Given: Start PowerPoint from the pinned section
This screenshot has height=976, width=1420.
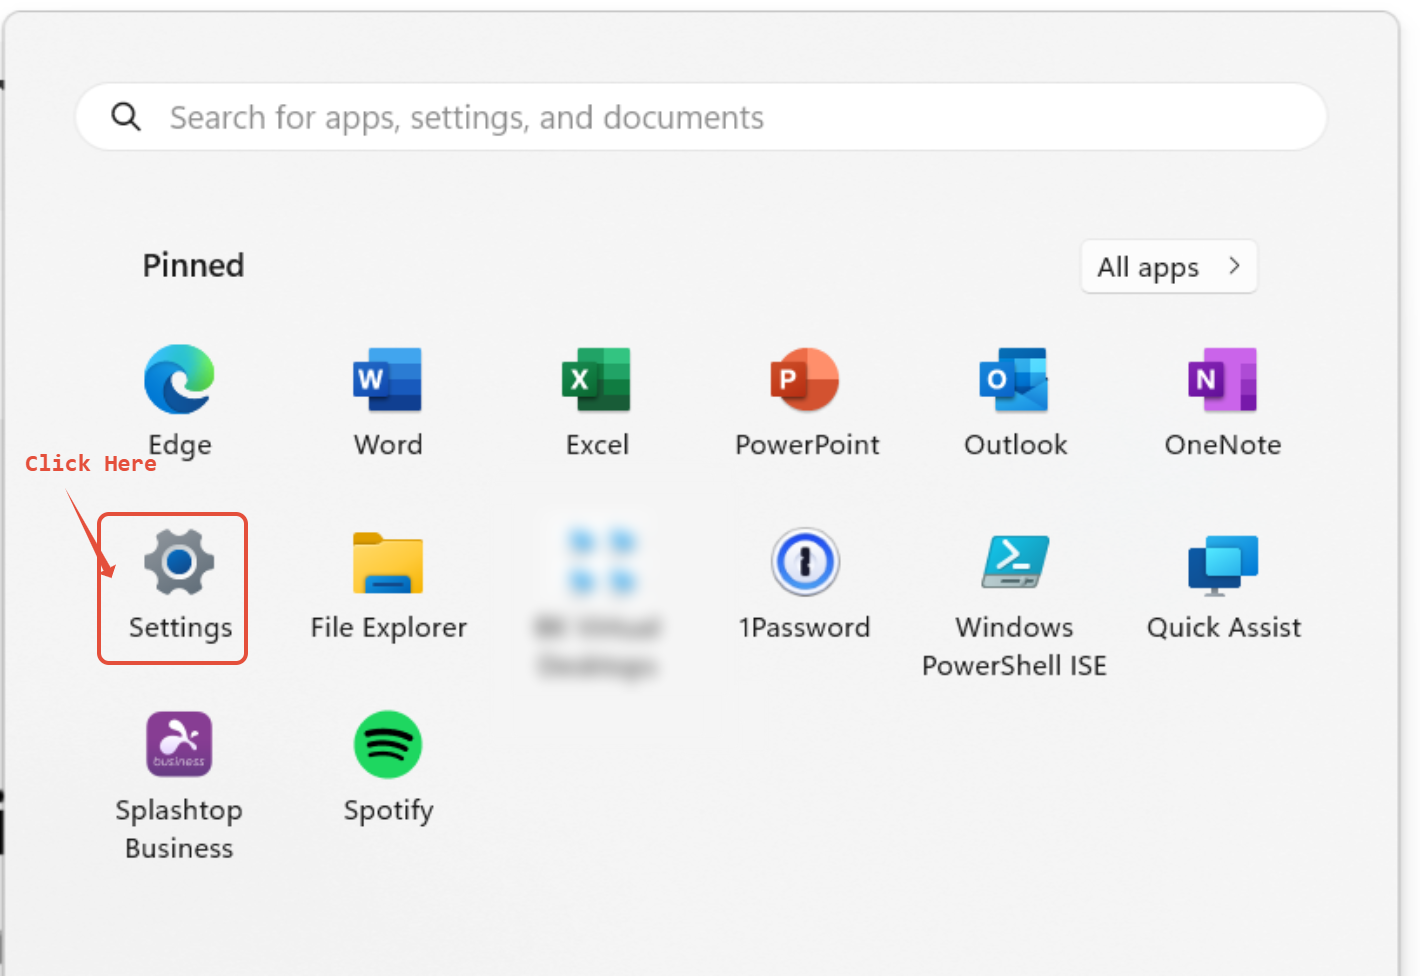Looking at the screenshot, I should pos(806,379).
